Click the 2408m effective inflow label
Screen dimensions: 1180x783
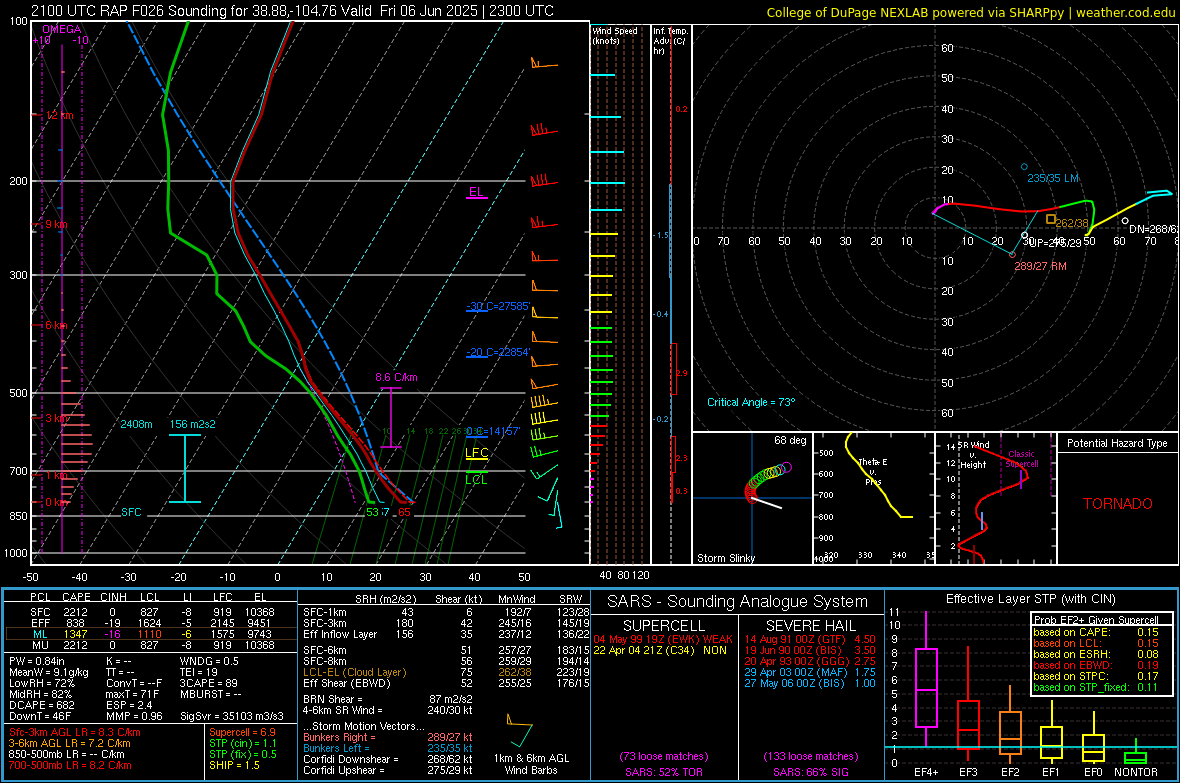[x=136, y=424]
